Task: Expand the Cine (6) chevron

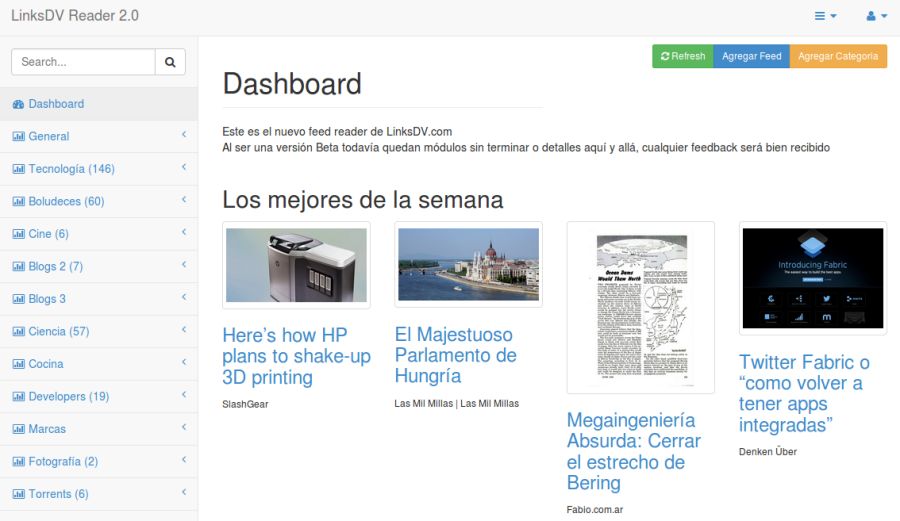Action: 184,232
